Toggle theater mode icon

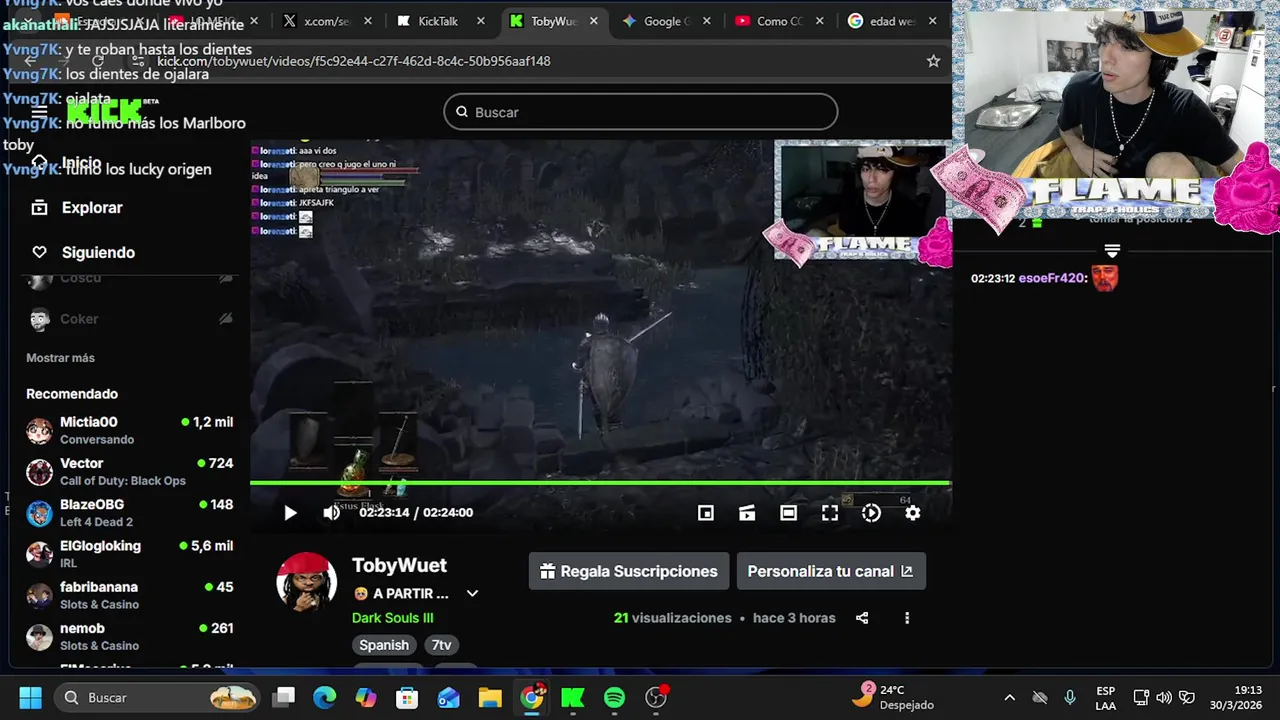coord(789,513)
